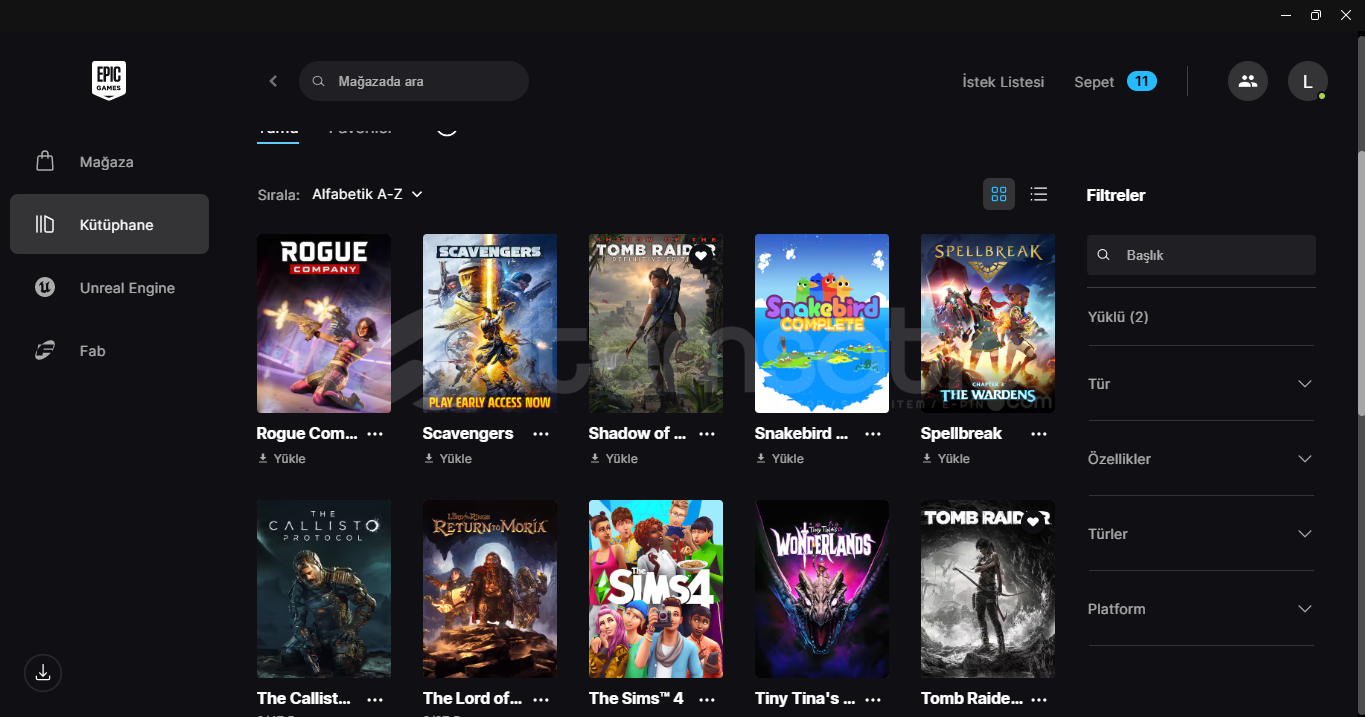Open three-dot menu for second-row Tomb Raider
Screen dimensions: 1365x717
pos(1039,699)
